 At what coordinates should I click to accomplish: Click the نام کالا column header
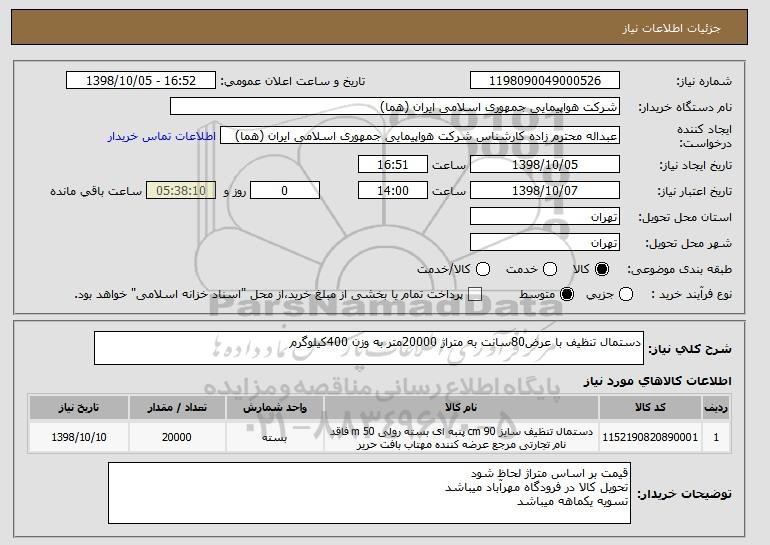[x=462, y=408]
